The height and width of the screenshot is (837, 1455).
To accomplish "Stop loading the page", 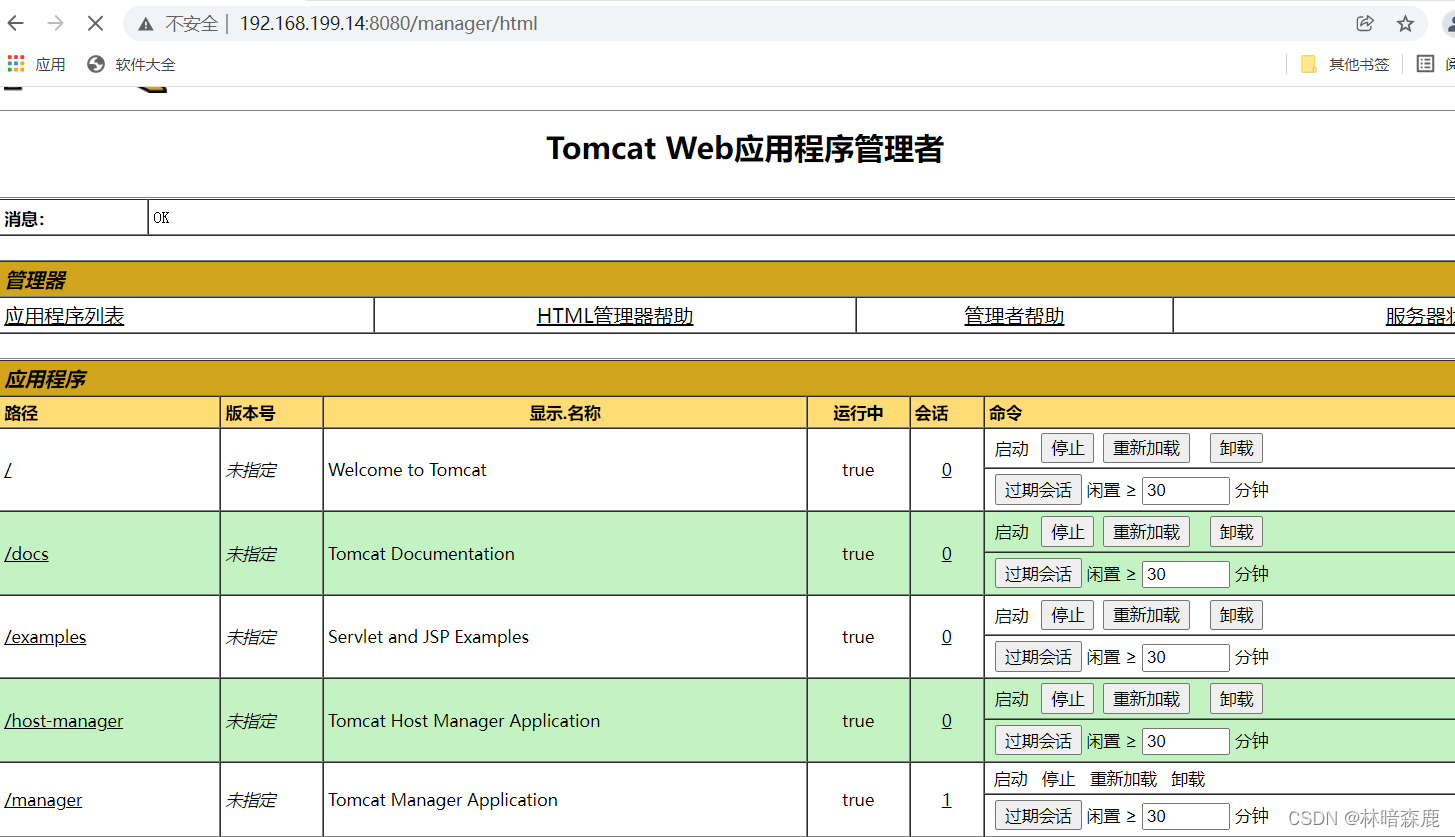I will point(96,23).
